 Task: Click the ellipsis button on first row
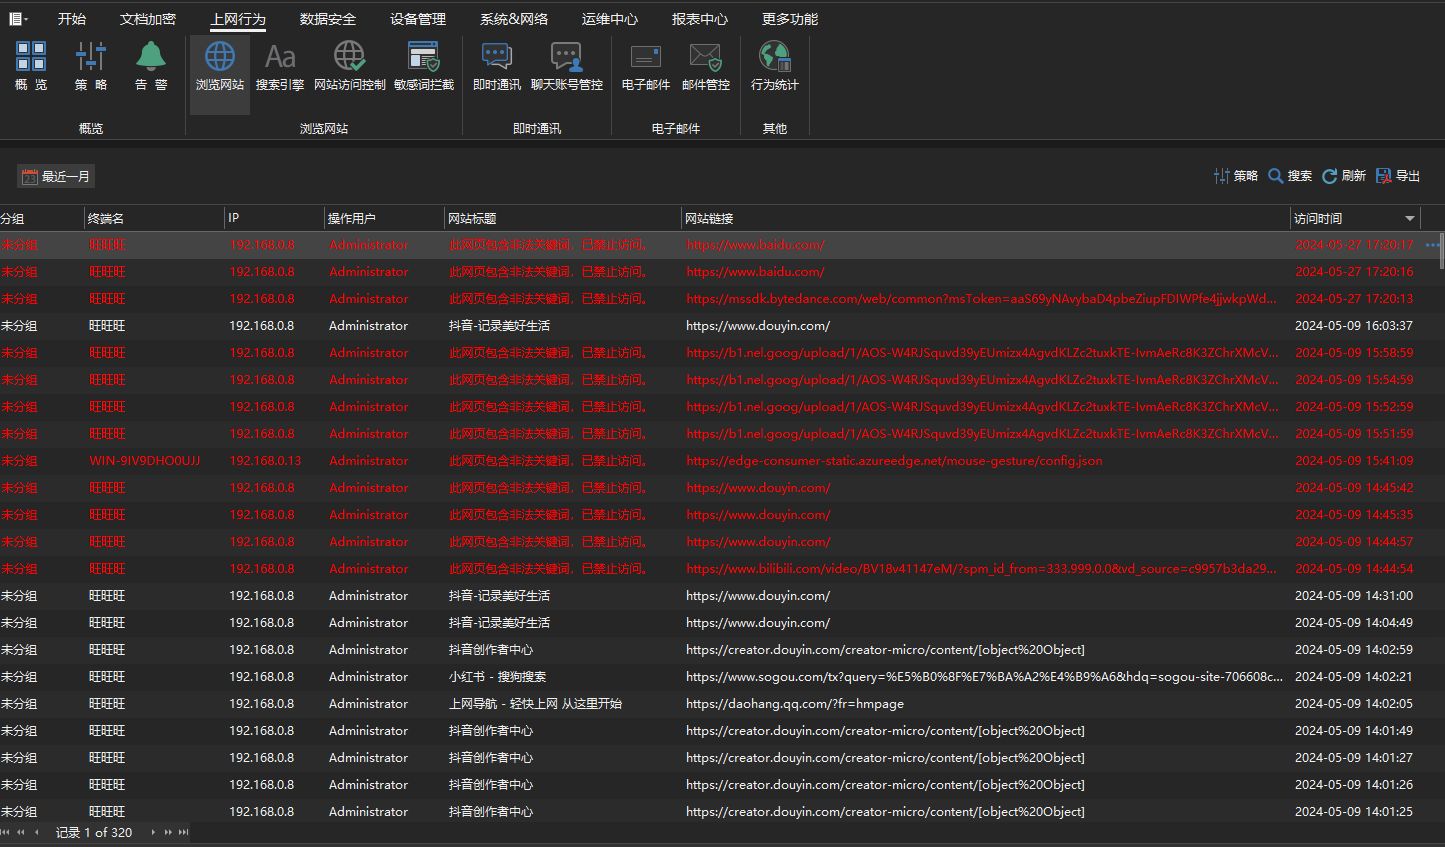pyautogui.click(x=1432, y=245)
